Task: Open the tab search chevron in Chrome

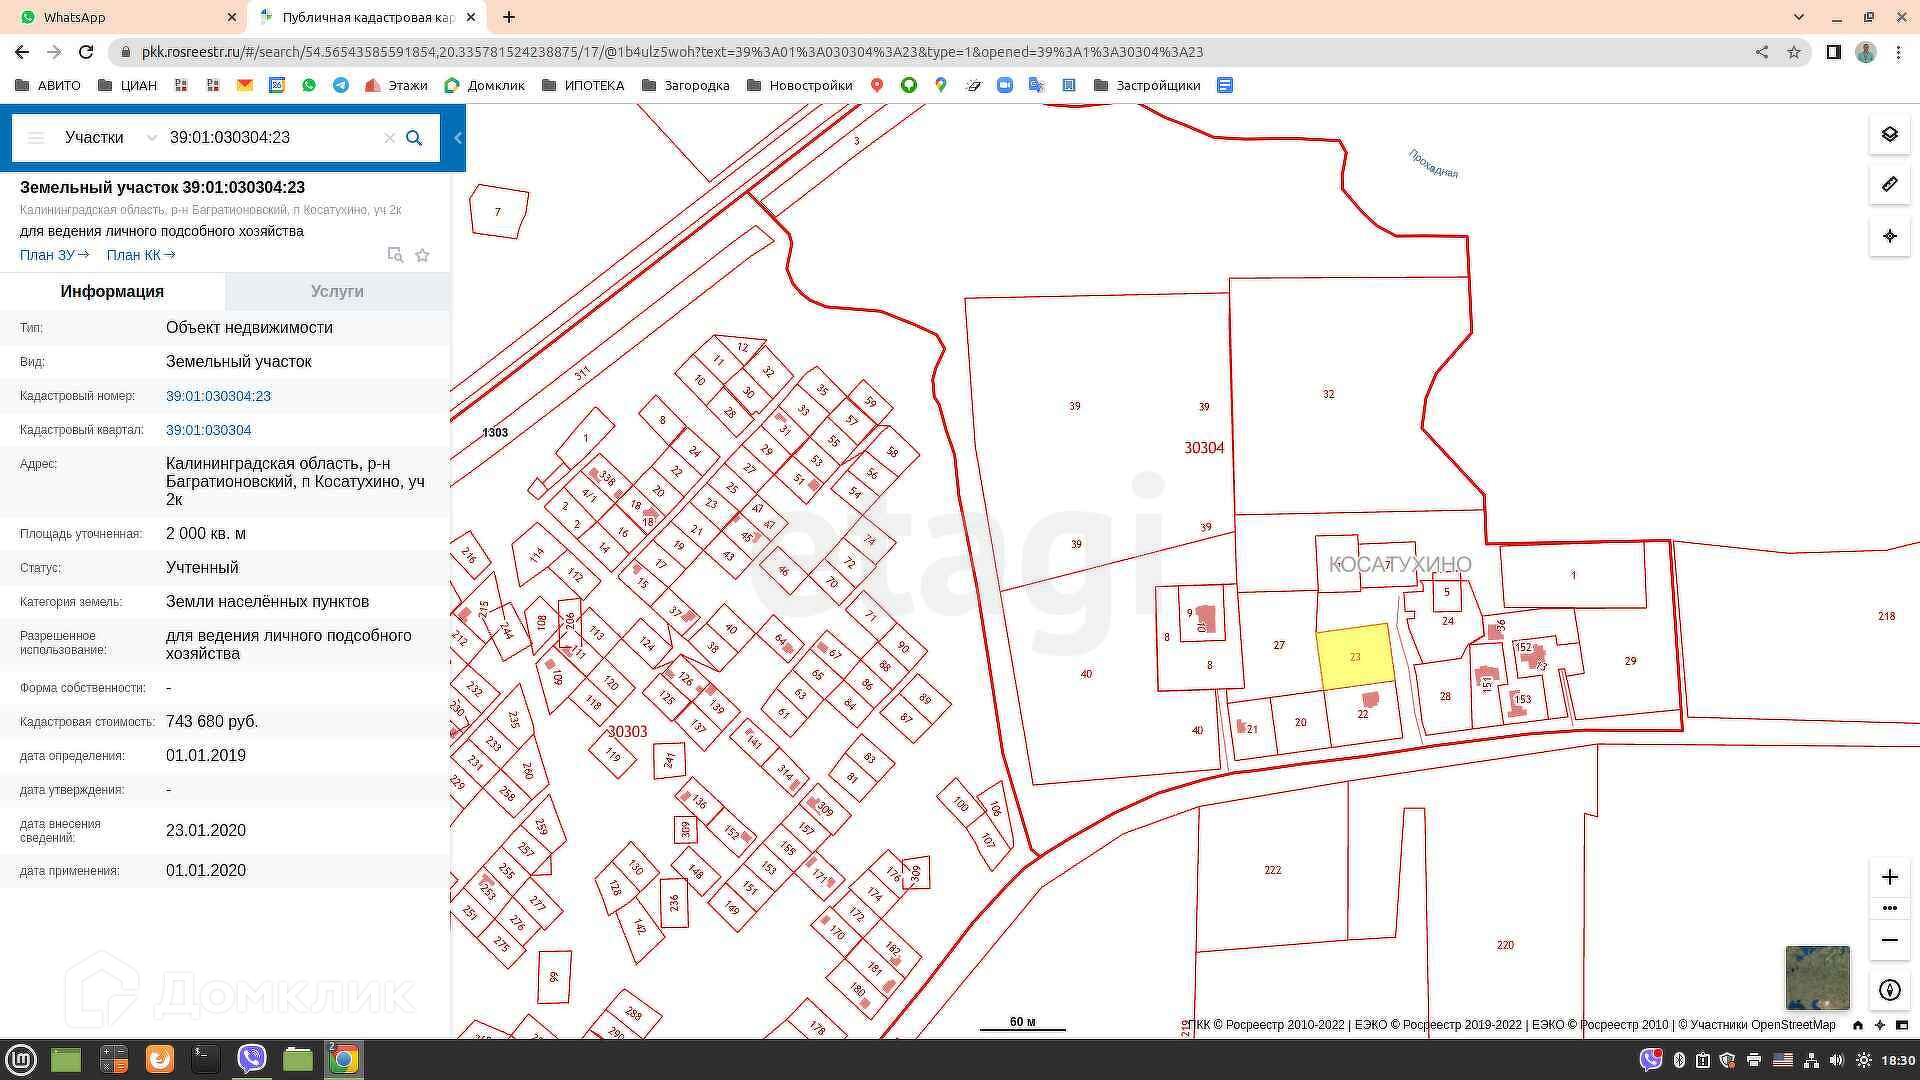Action: (x=1799, y=17)
